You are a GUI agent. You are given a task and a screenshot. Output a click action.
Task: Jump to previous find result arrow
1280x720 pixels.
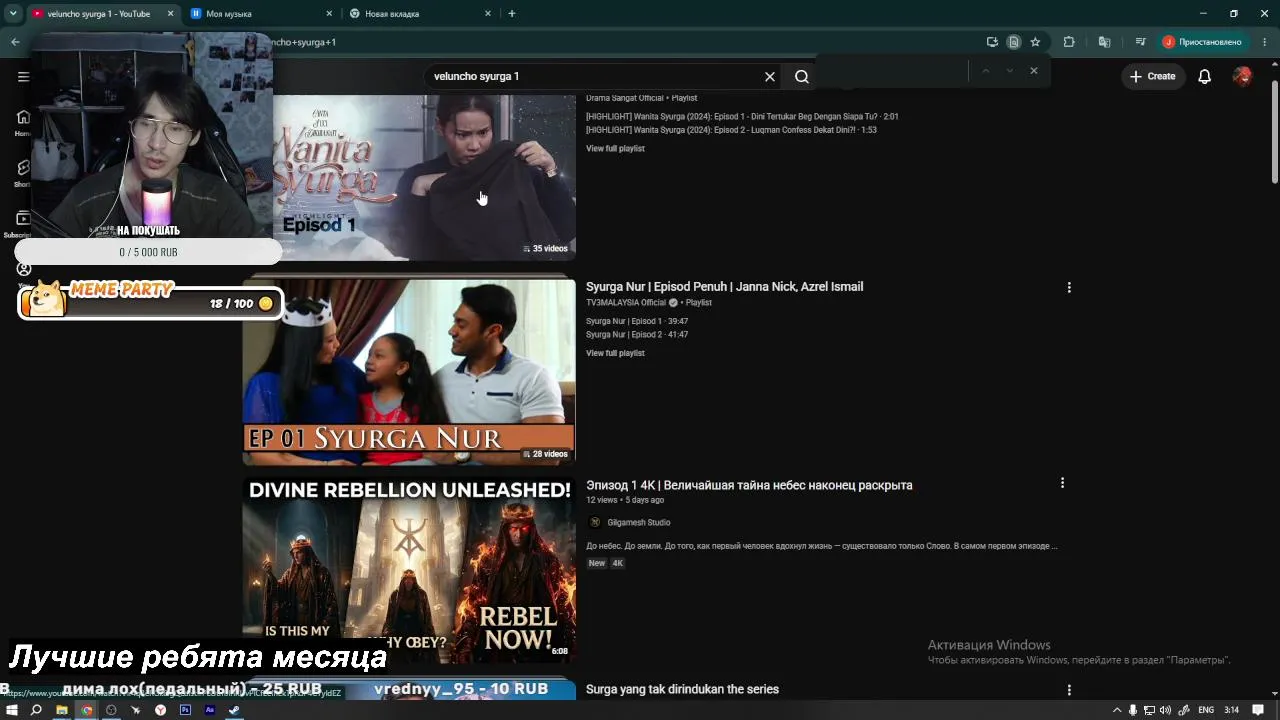(985, 71)
